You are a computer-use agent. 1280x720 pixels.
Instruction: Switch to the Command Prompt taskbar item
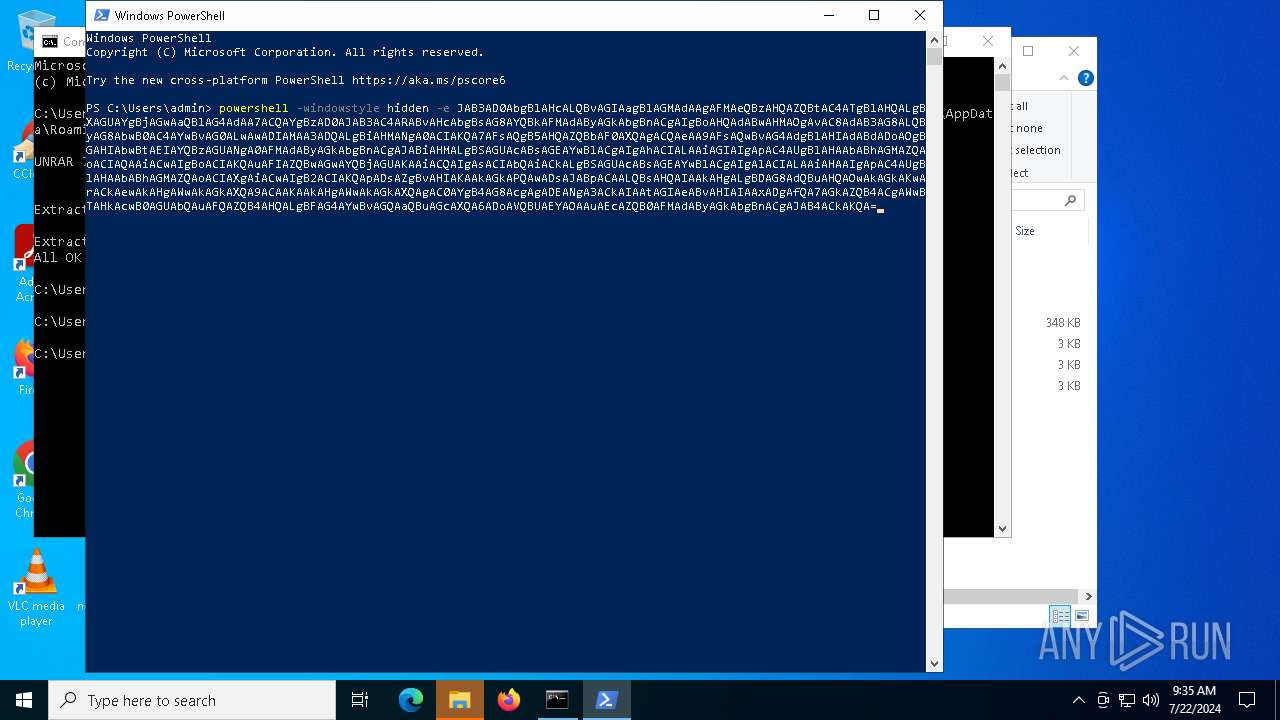557,700
